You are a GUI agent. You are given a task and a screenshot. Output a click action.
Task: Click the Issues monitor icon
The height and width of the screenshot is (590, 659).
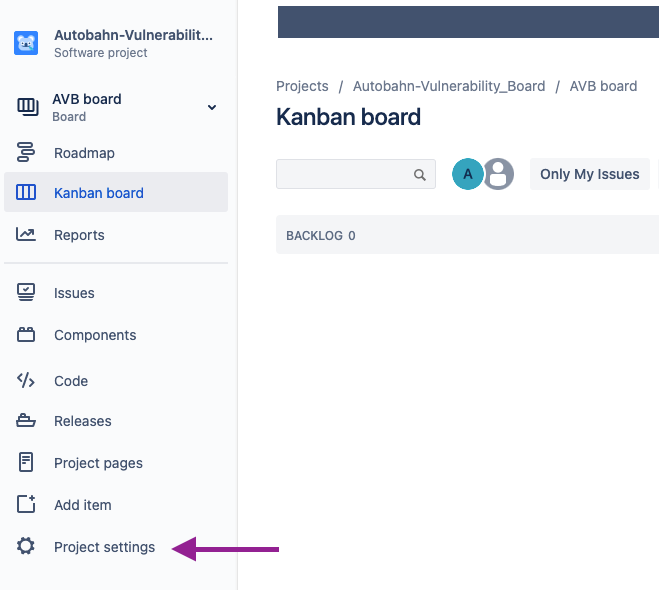click(26, 292)
